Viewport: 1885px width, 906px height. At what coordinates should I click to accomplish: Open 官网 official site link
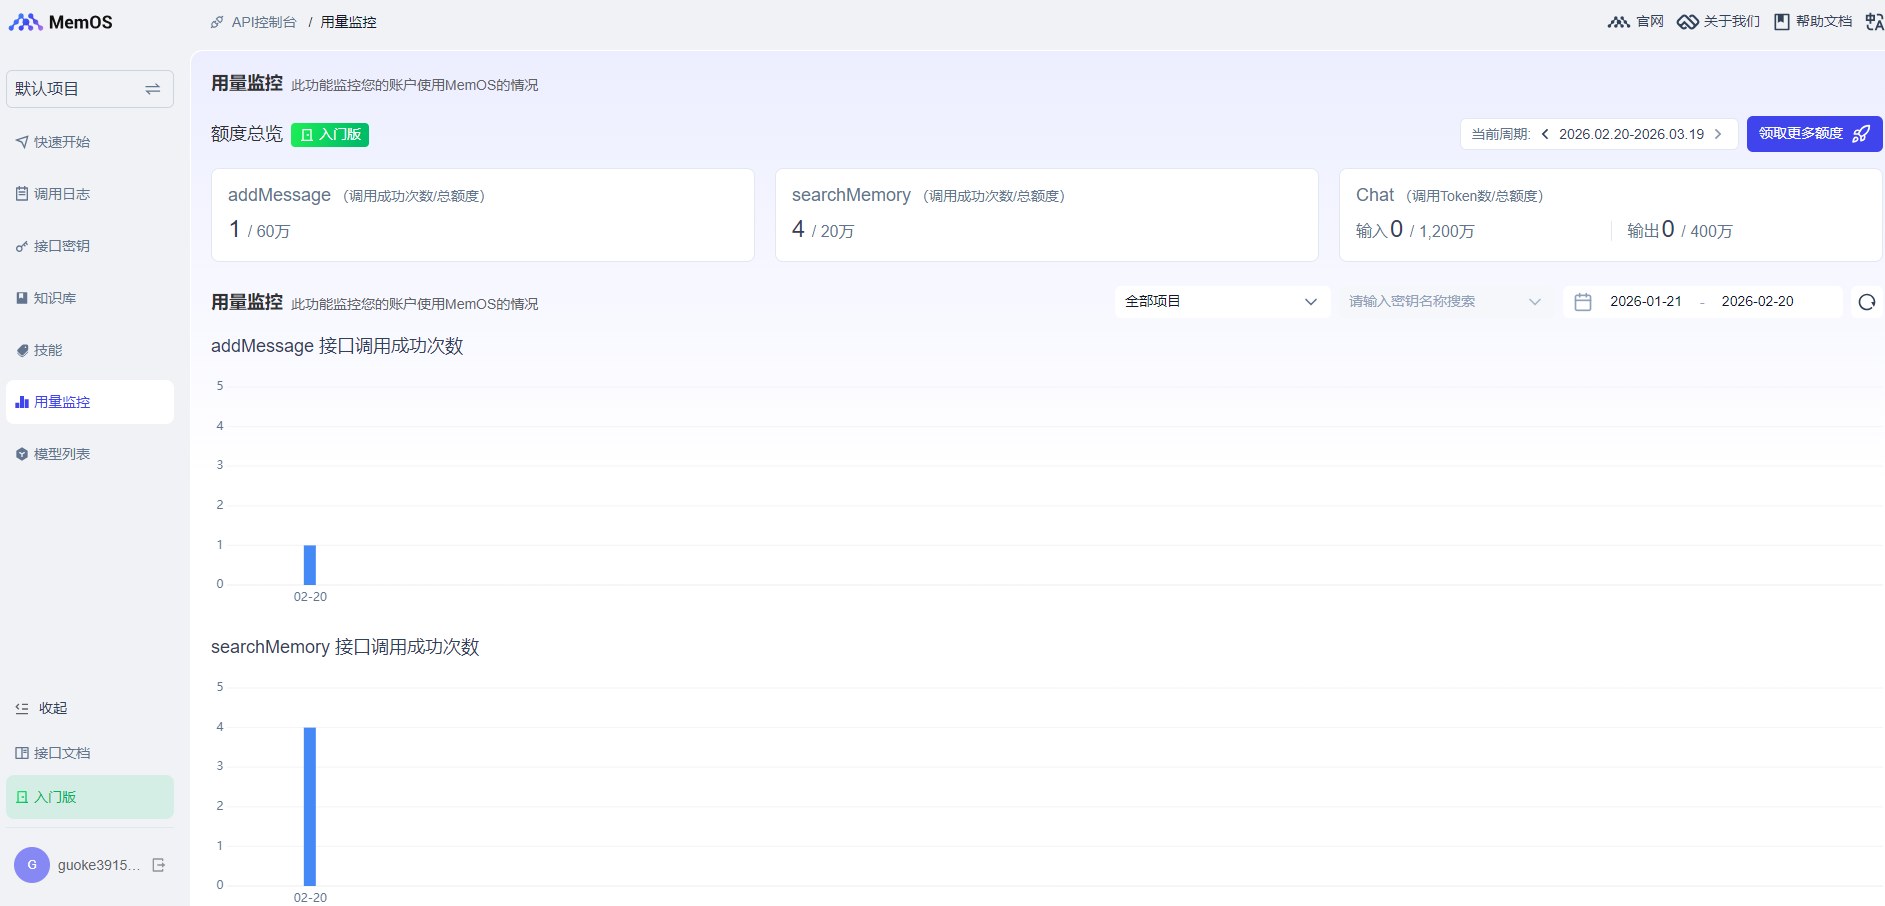tap(1636, 22)
